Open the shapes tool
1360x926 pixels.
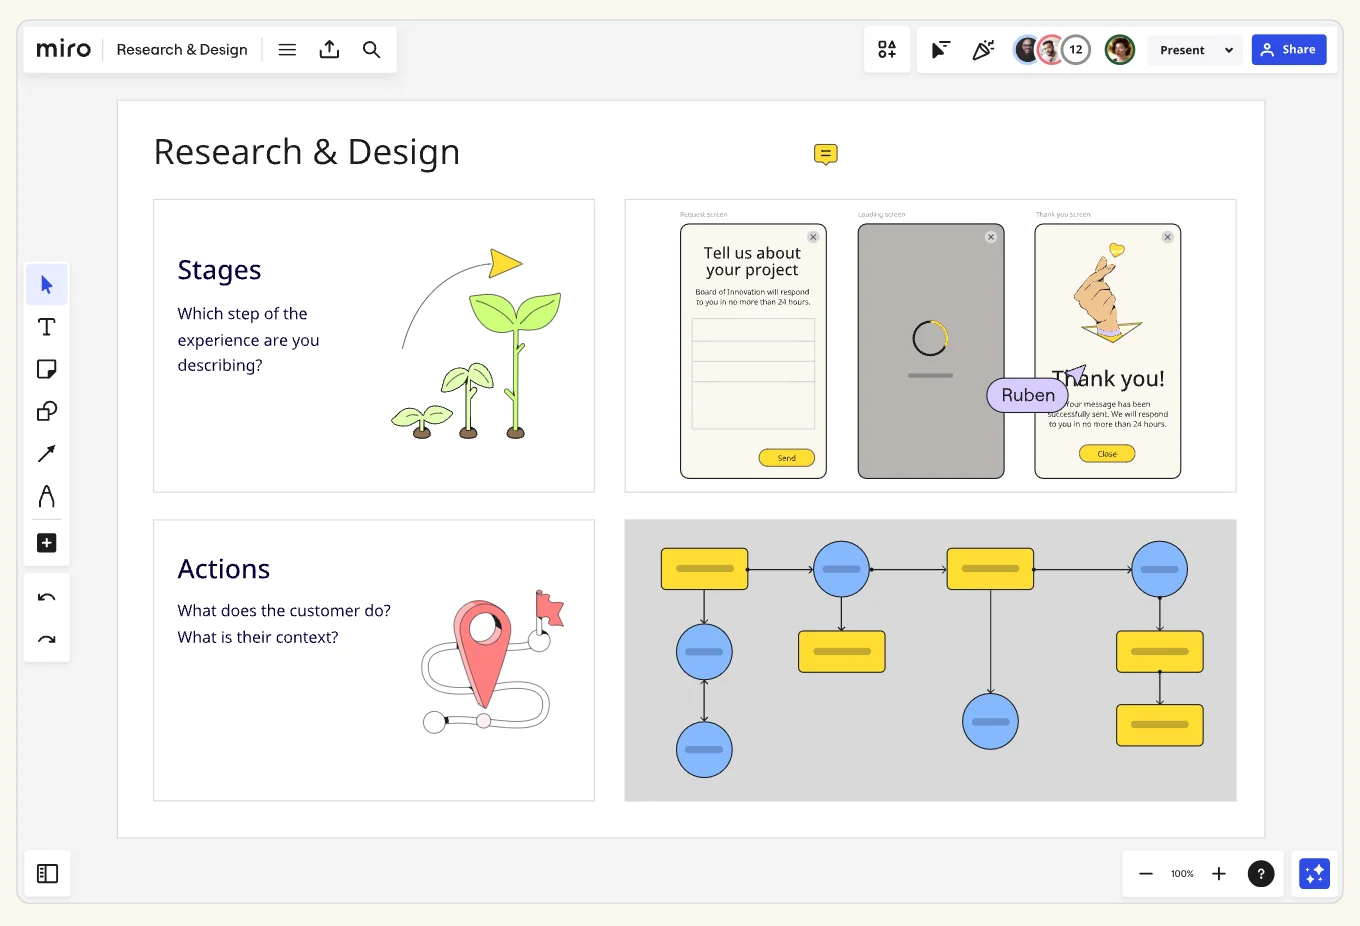click(46, 411)
